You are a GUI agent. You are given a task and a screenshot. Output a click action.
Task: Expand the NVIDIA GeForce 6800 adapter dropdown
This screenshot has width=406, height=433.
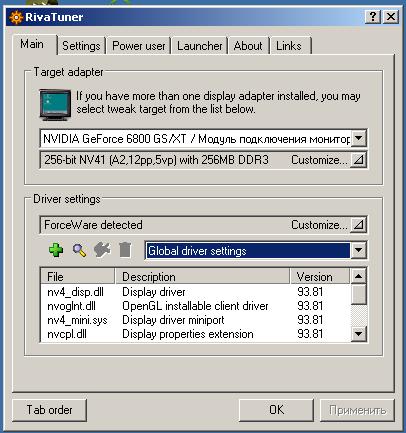tap(359, 138)
